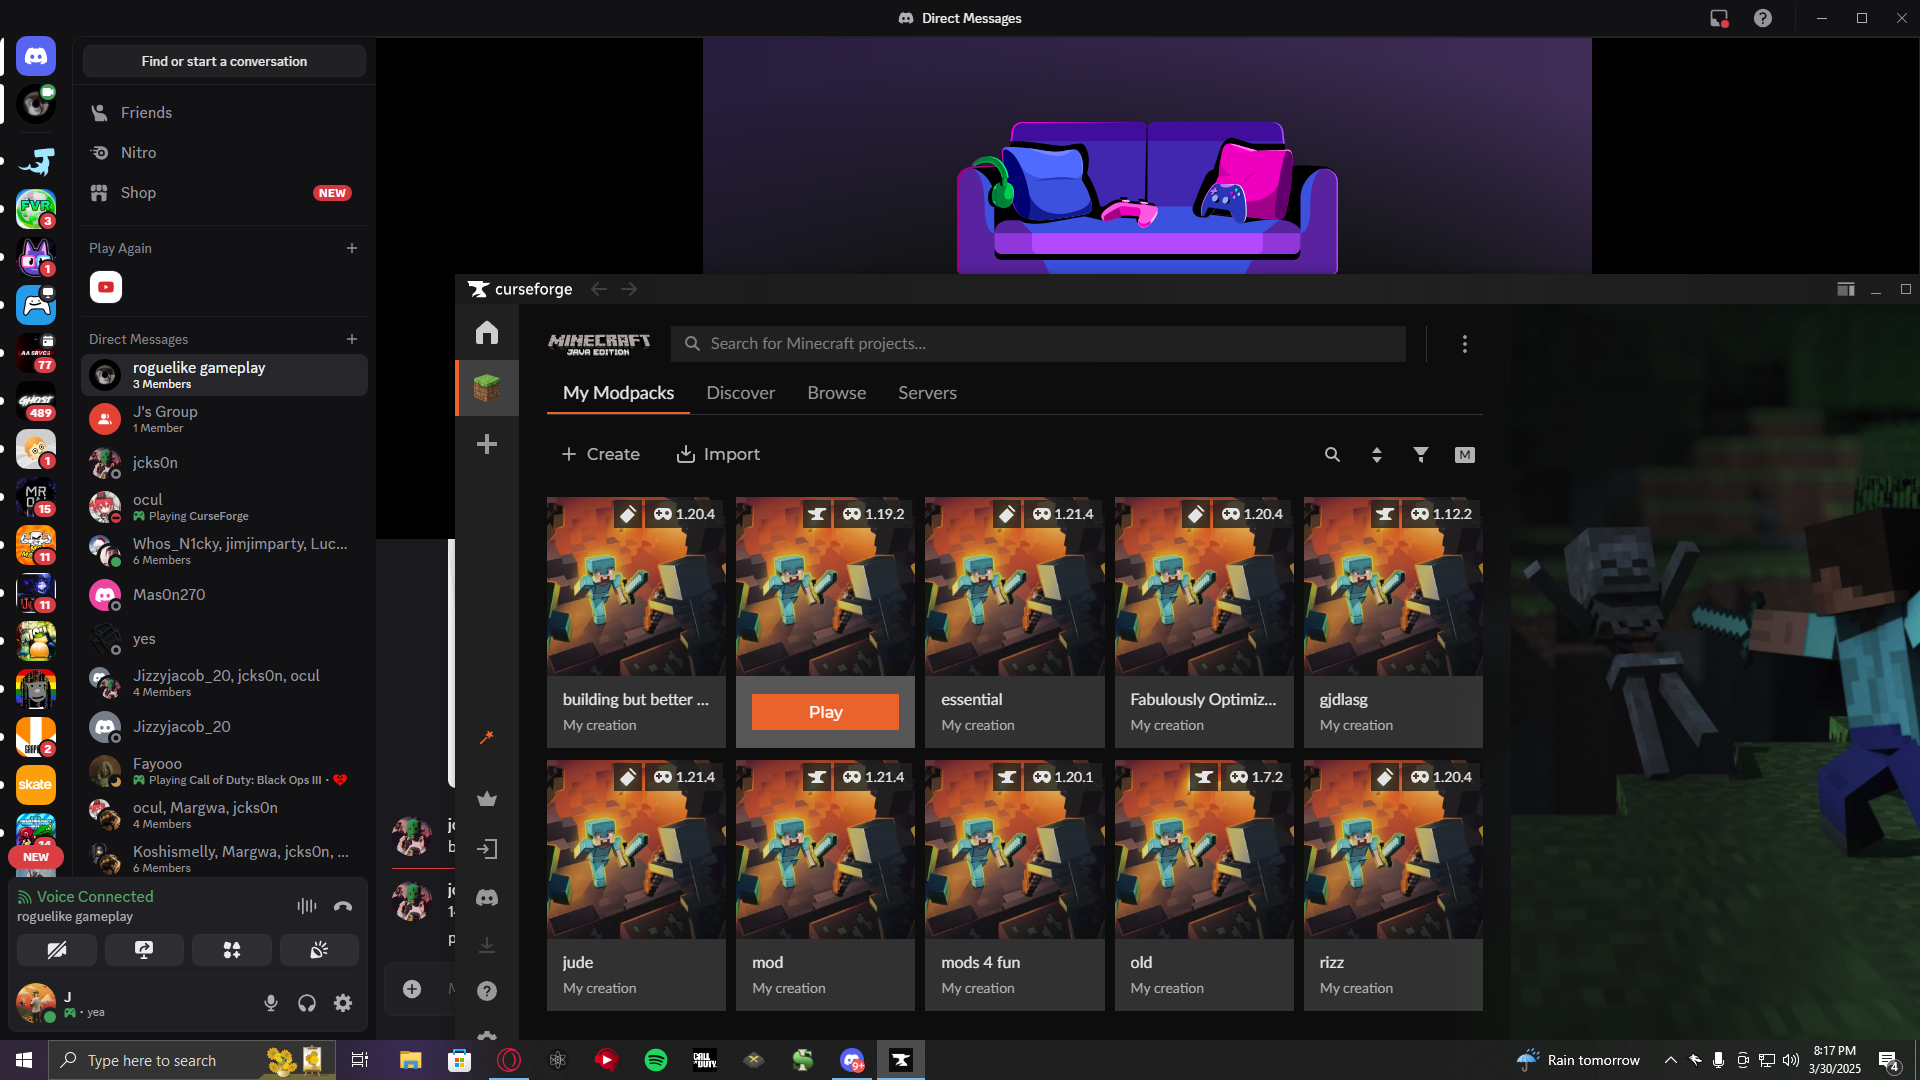Open CurseForge home icon

coord(487,332)
